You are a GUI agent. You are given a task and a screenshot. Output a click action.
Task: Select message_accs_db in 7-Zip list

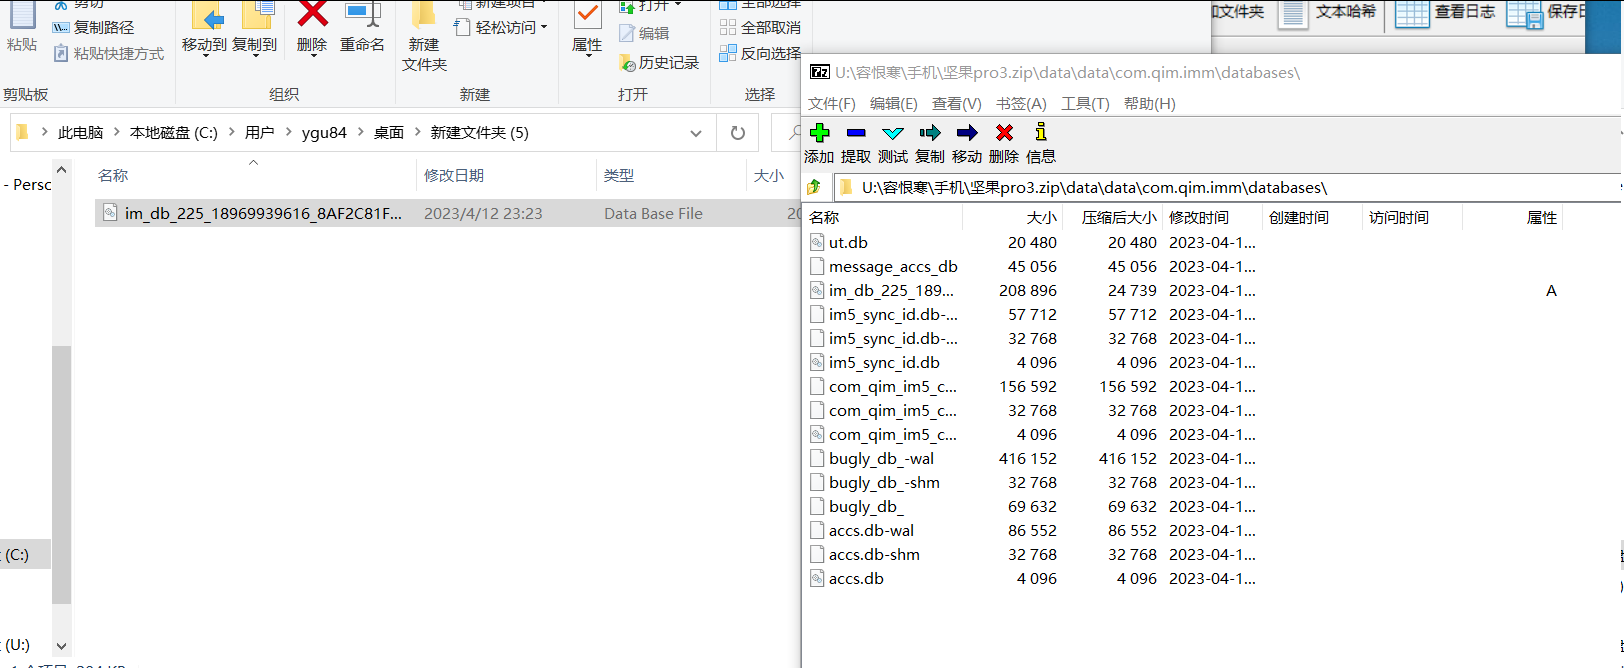(x=893, y=267)
